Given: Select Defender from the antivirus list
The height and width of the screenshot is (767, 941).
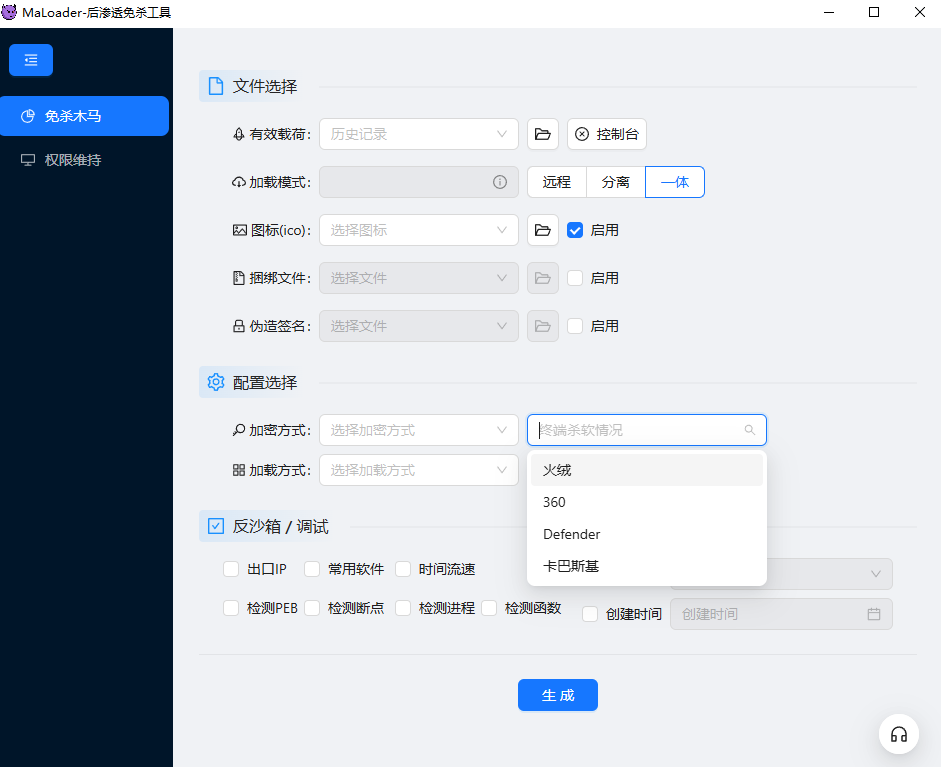Looking at the screenshot, I should click(571, 534).
